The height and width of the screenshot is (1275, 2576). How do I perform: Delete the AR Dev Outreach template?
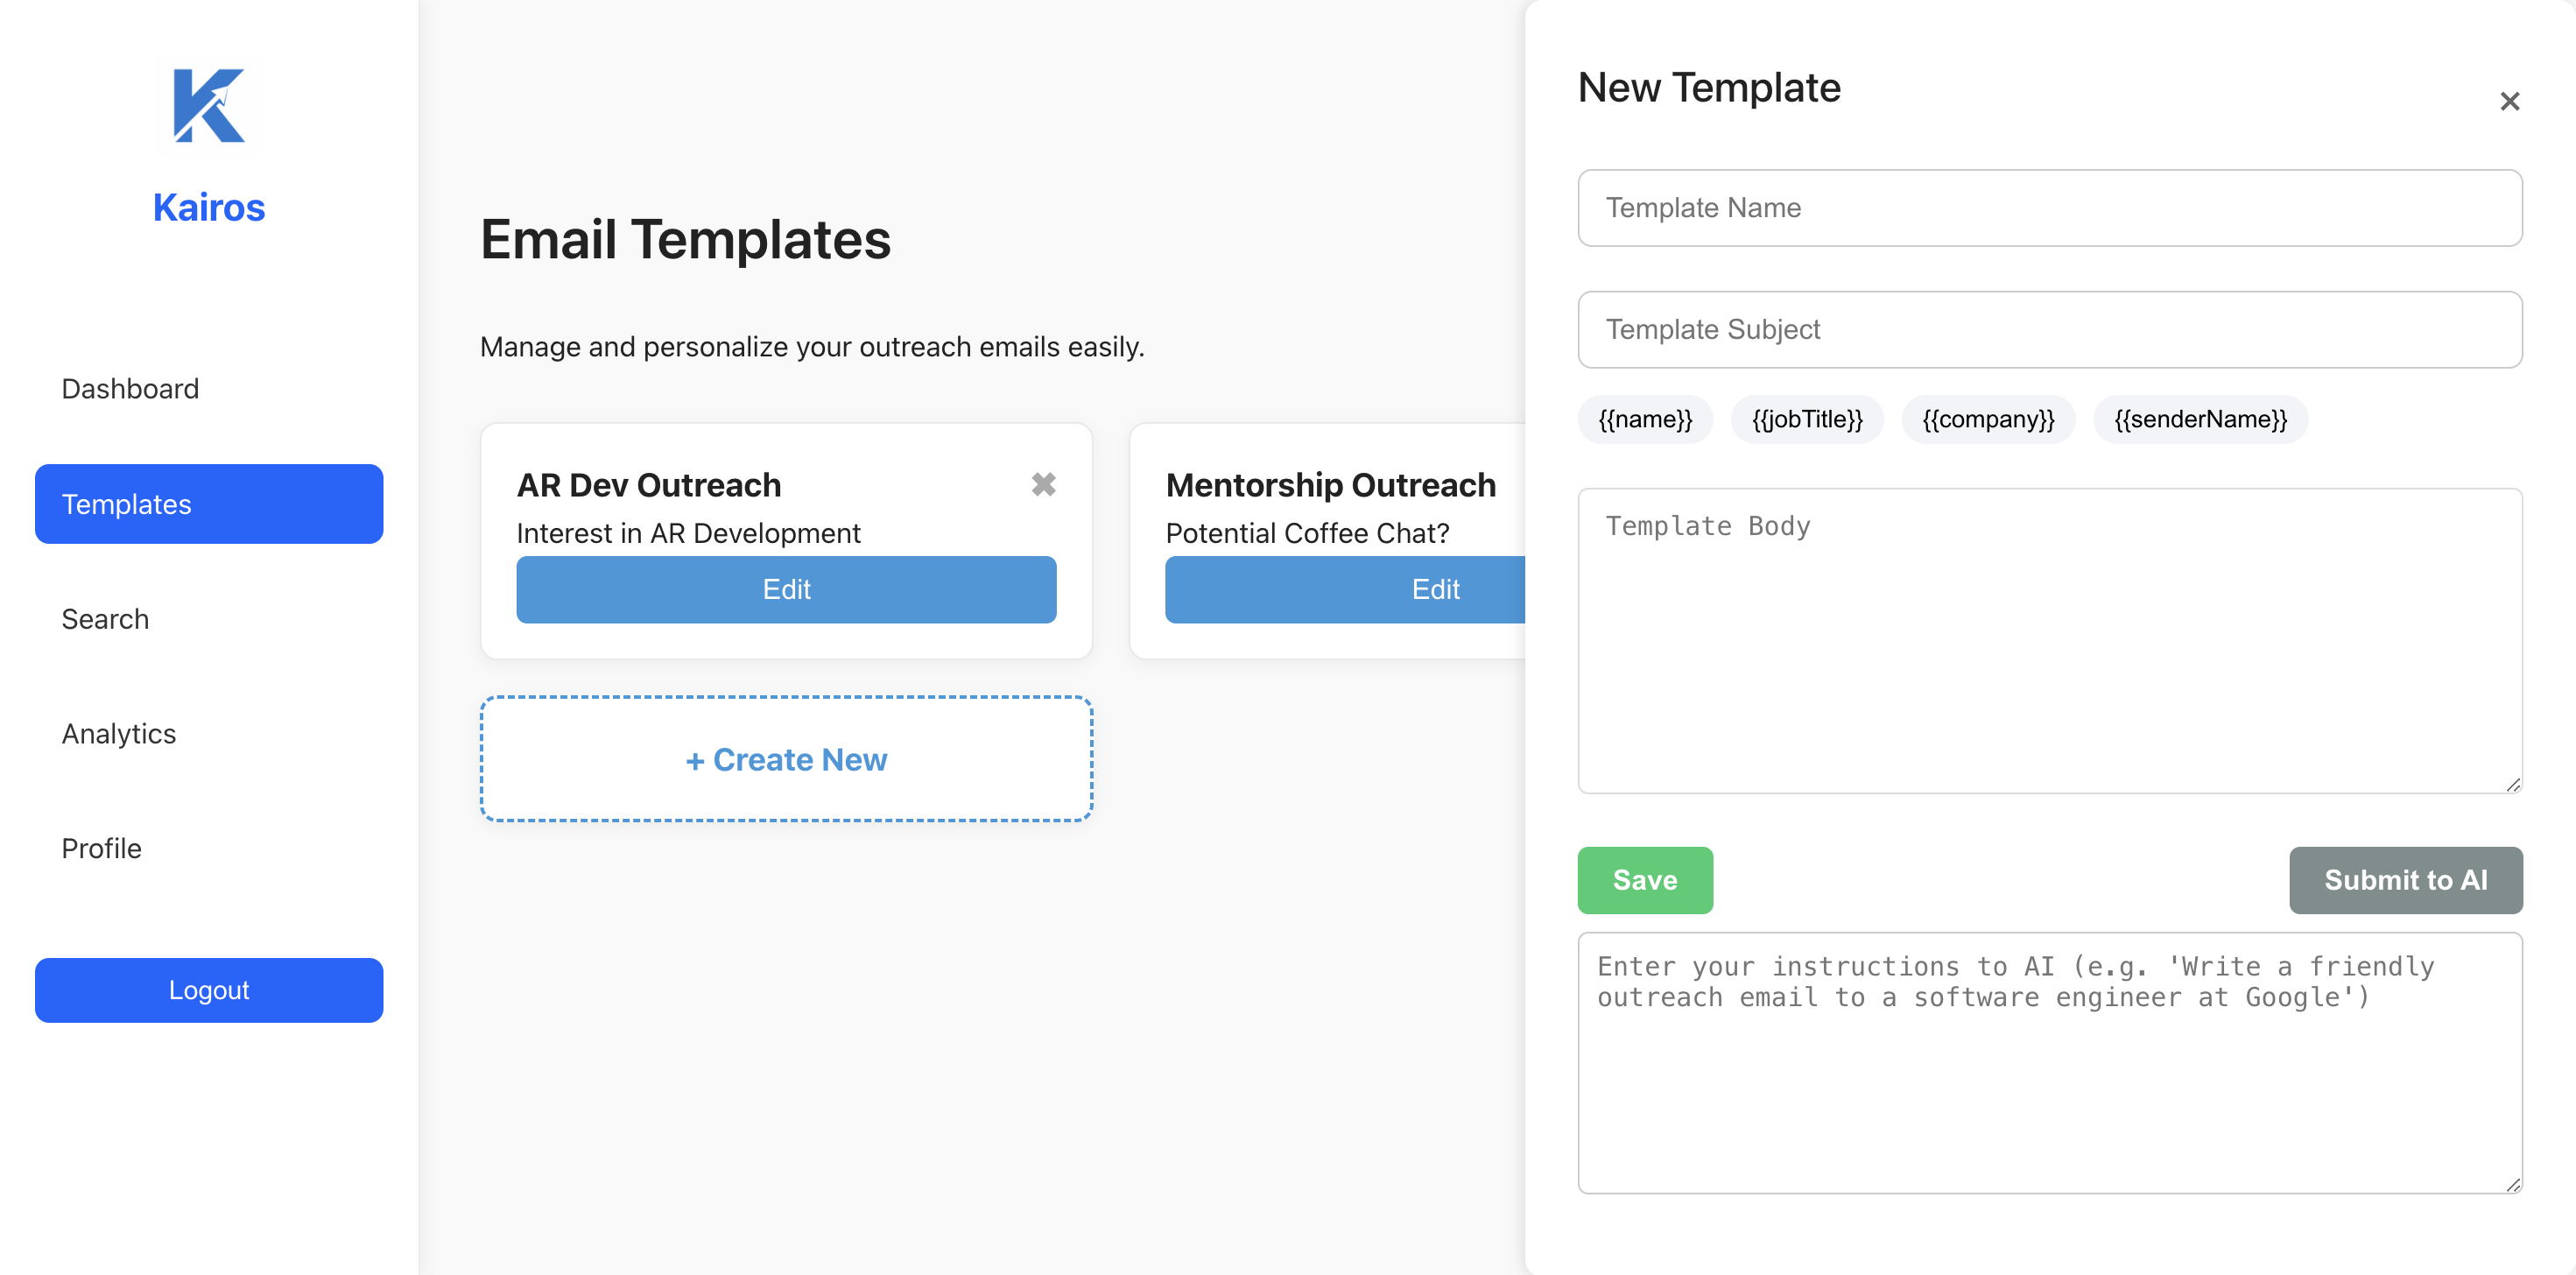(1043, 485)
